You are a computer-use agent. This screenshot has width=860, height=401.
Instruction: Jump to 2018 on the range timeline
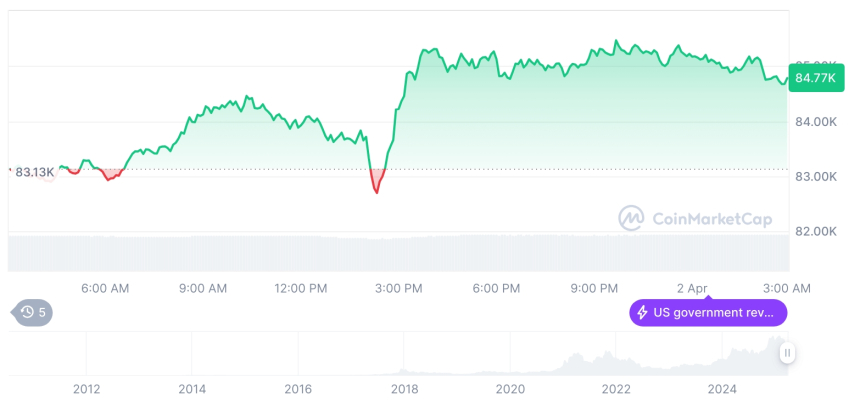pyautogui.click(x=404, y=389)
